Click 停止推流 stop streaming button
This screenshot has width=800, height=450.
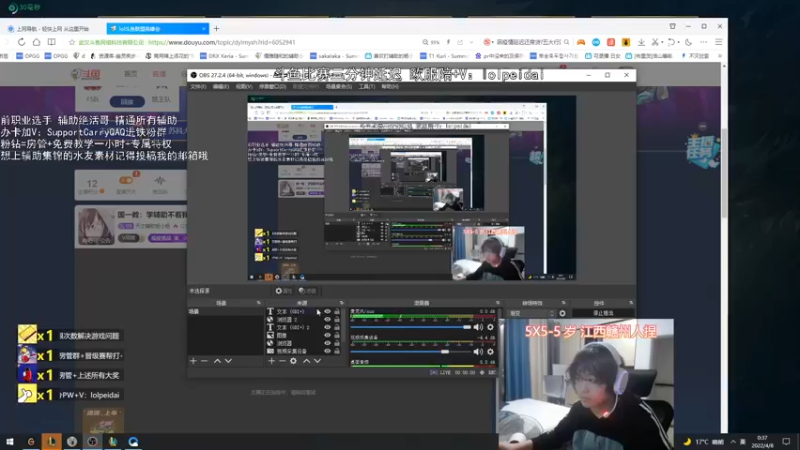pyautogui.click(x=603, y=313)
